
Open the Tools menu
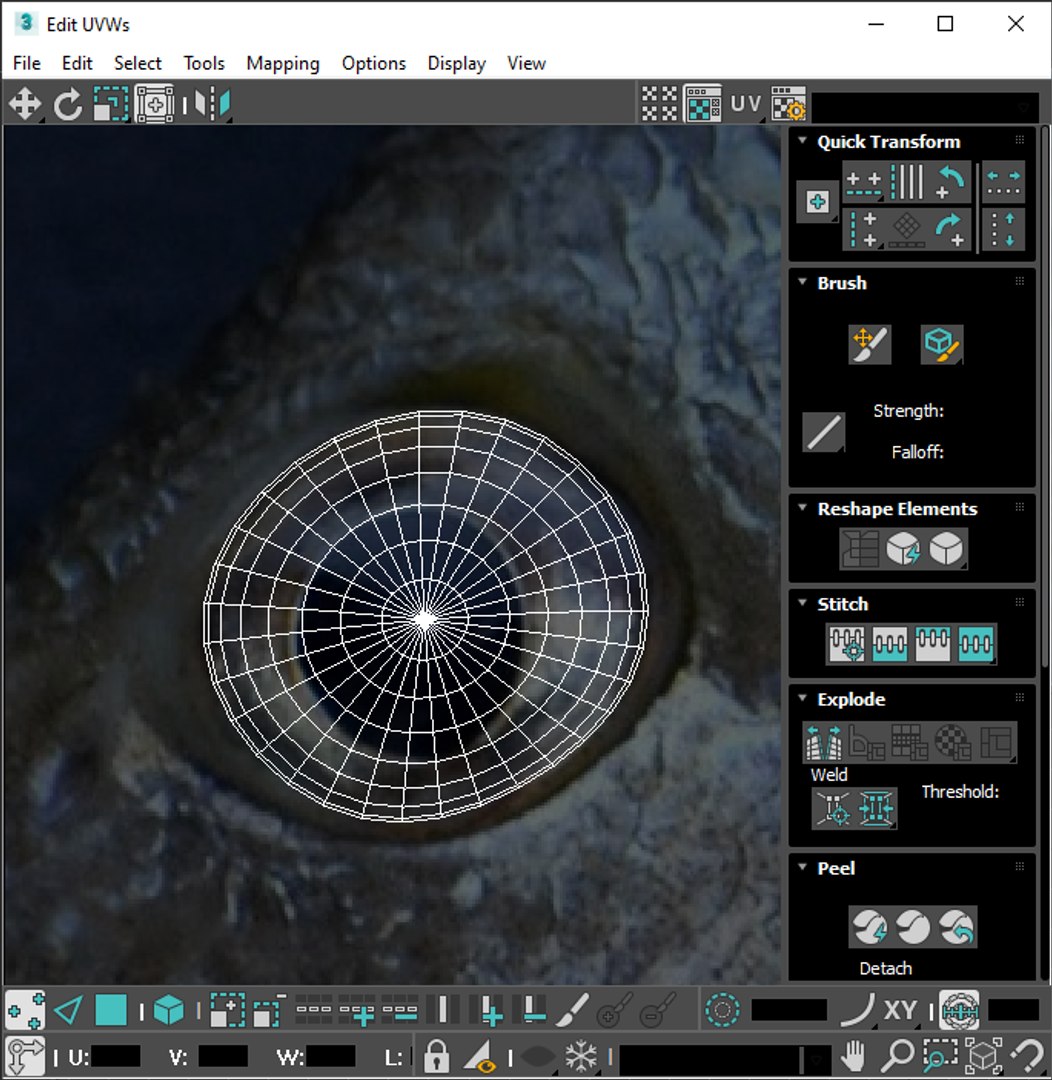[x=204, y=63]
